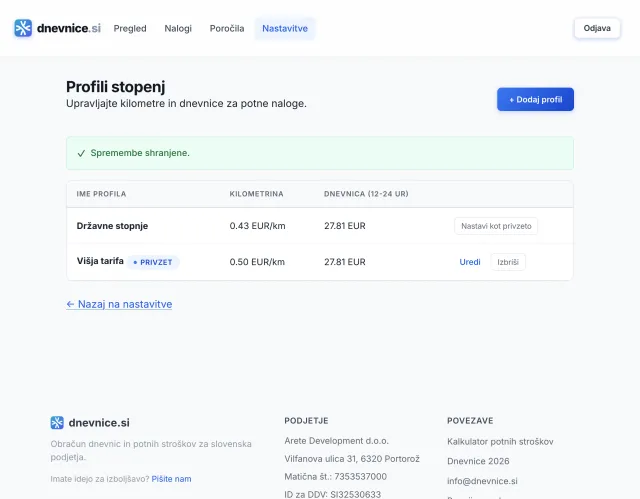
Task: Open the Pregled navigation tab
Action: tap(130, 28)
